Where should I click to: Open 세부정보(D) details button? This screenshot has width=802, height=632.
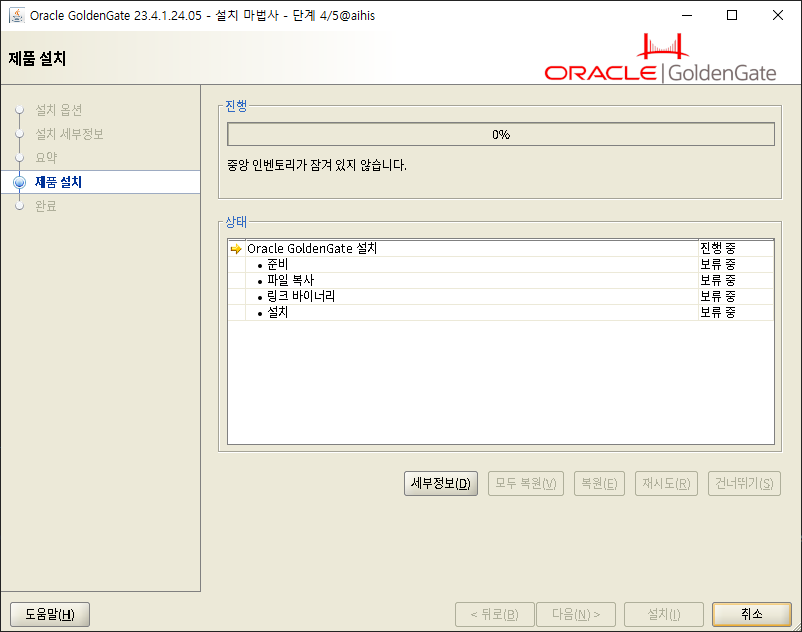point(441,484)
